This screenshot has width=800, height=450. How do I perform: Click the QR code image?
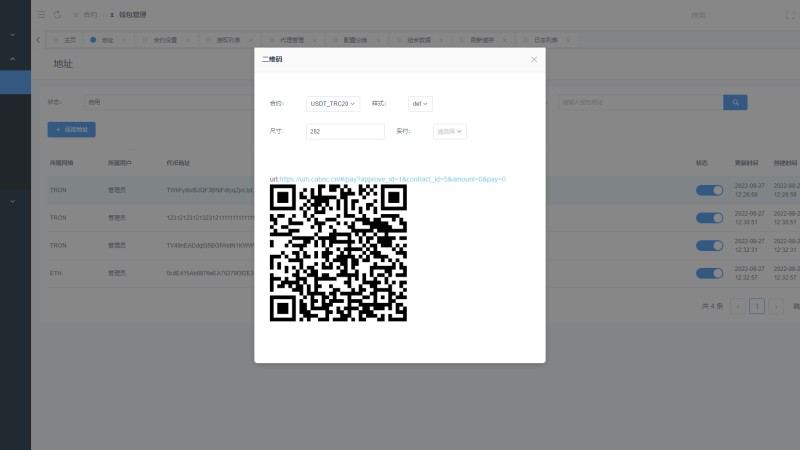tap(338, 253)
